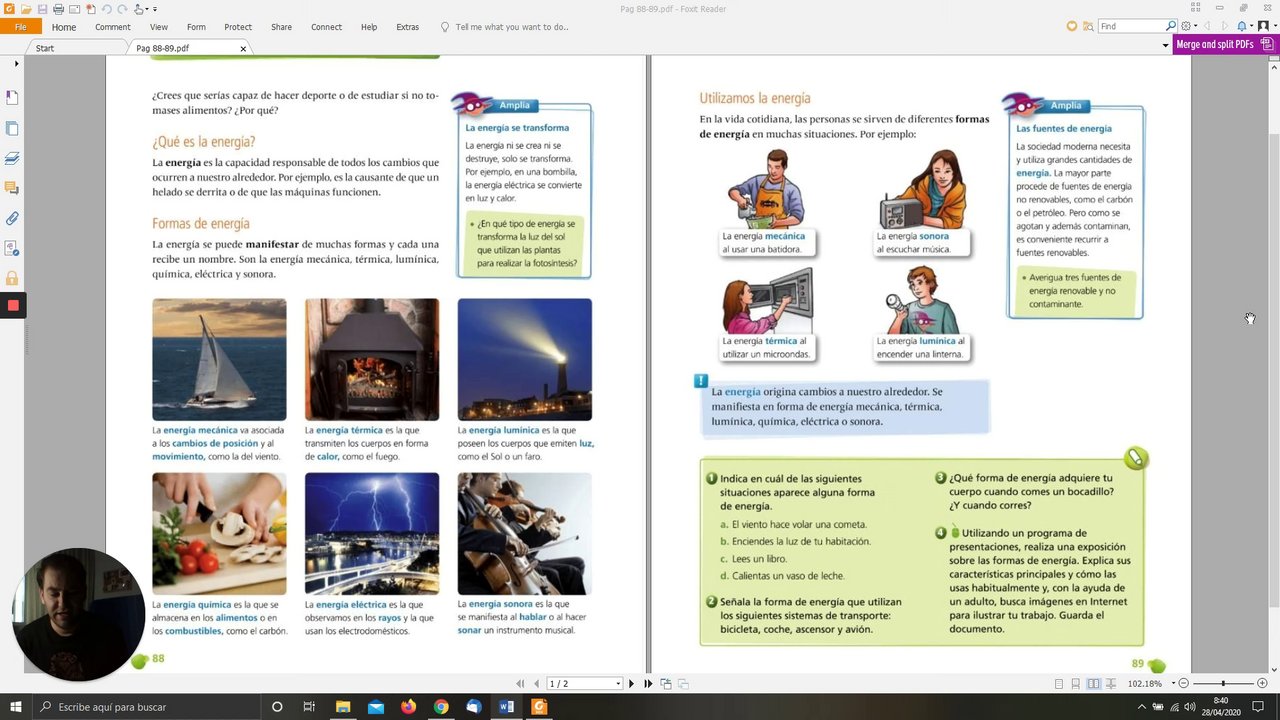Open the Bookmarks panel icon
This screenshot has width=1280, height=720.
coord(12,97)
